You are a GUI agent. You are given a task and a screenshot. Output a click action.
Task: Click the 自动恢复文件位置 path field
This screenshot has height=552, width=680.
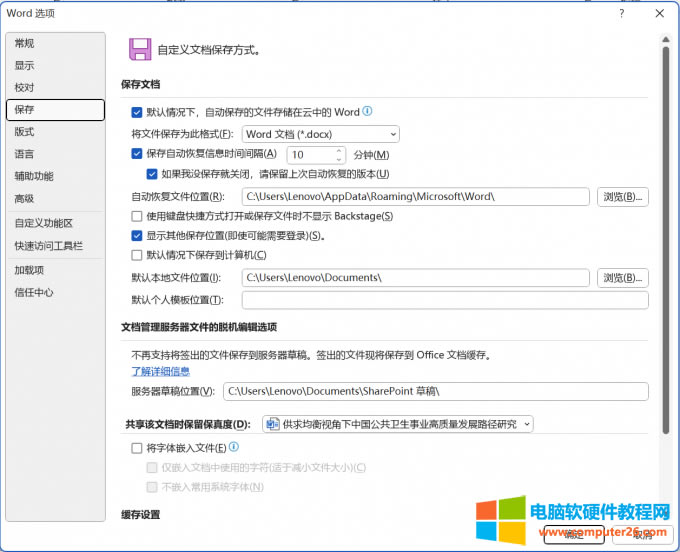coord(415,197)
